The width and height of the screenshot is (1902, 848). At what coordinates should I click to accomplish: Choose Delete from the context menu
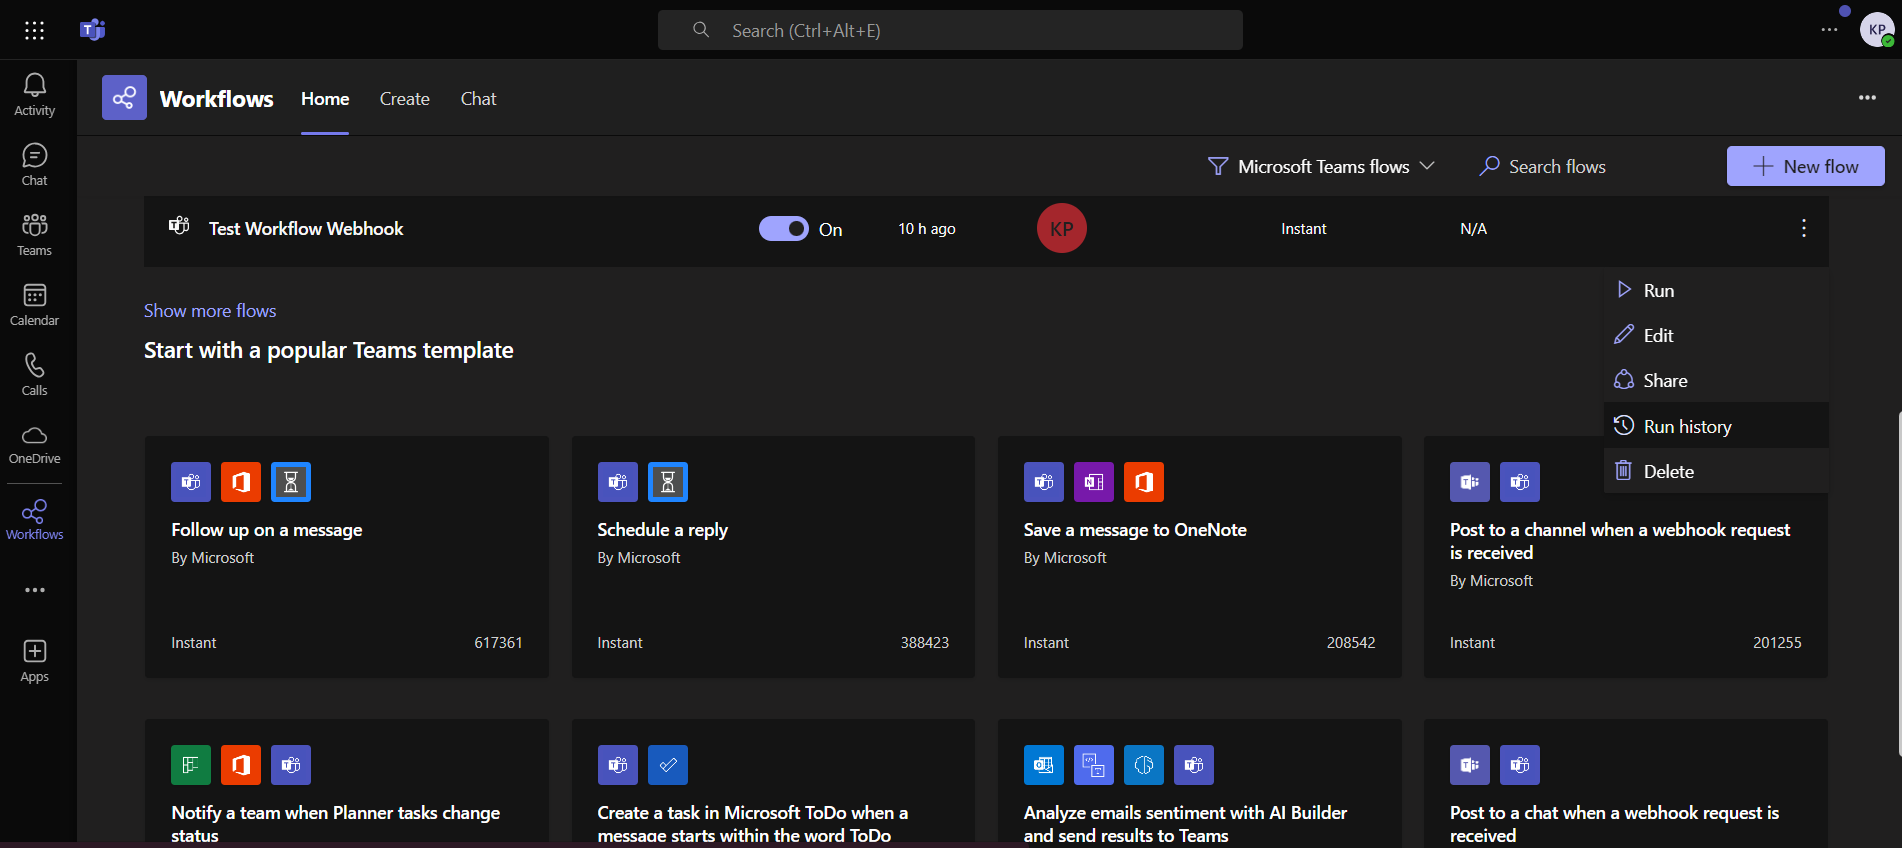coord(1716,471)
